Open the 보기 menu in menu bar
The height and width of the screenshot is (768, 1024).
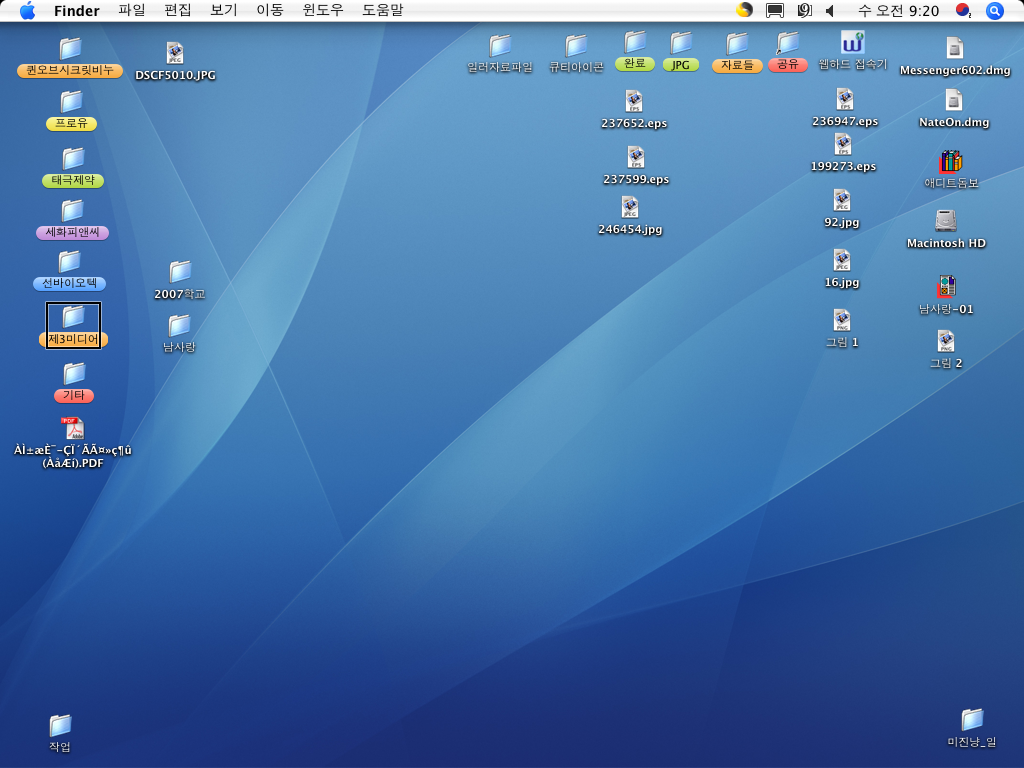pyautogui.click(x=223, y=11)
